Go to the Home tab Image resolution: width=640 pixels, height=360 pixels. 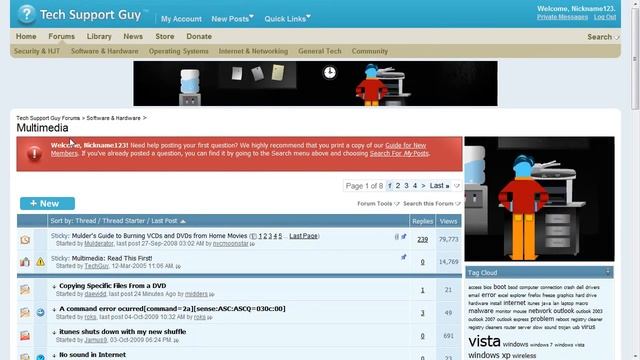(26, 36)
